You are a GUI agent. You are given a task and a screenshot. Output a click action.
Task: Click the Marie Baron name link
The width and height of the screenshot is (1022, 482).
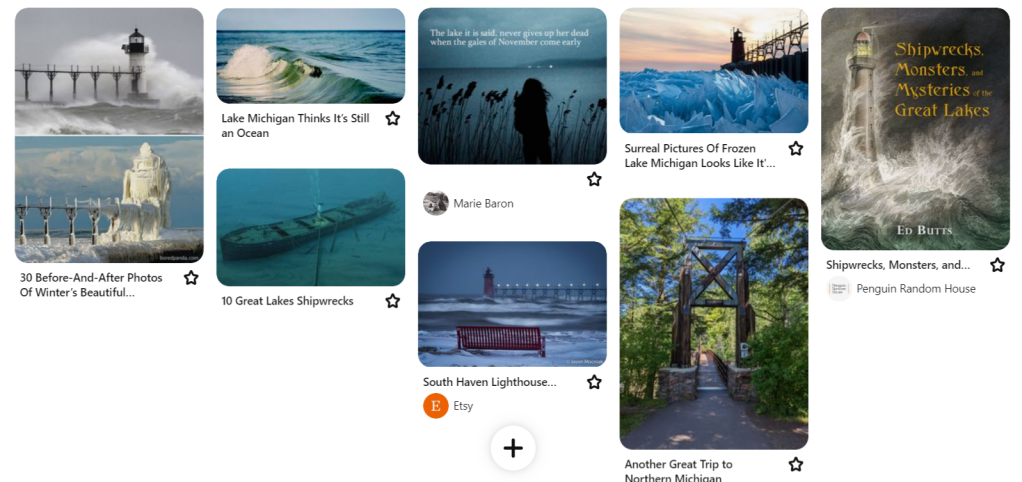point(483,204)
